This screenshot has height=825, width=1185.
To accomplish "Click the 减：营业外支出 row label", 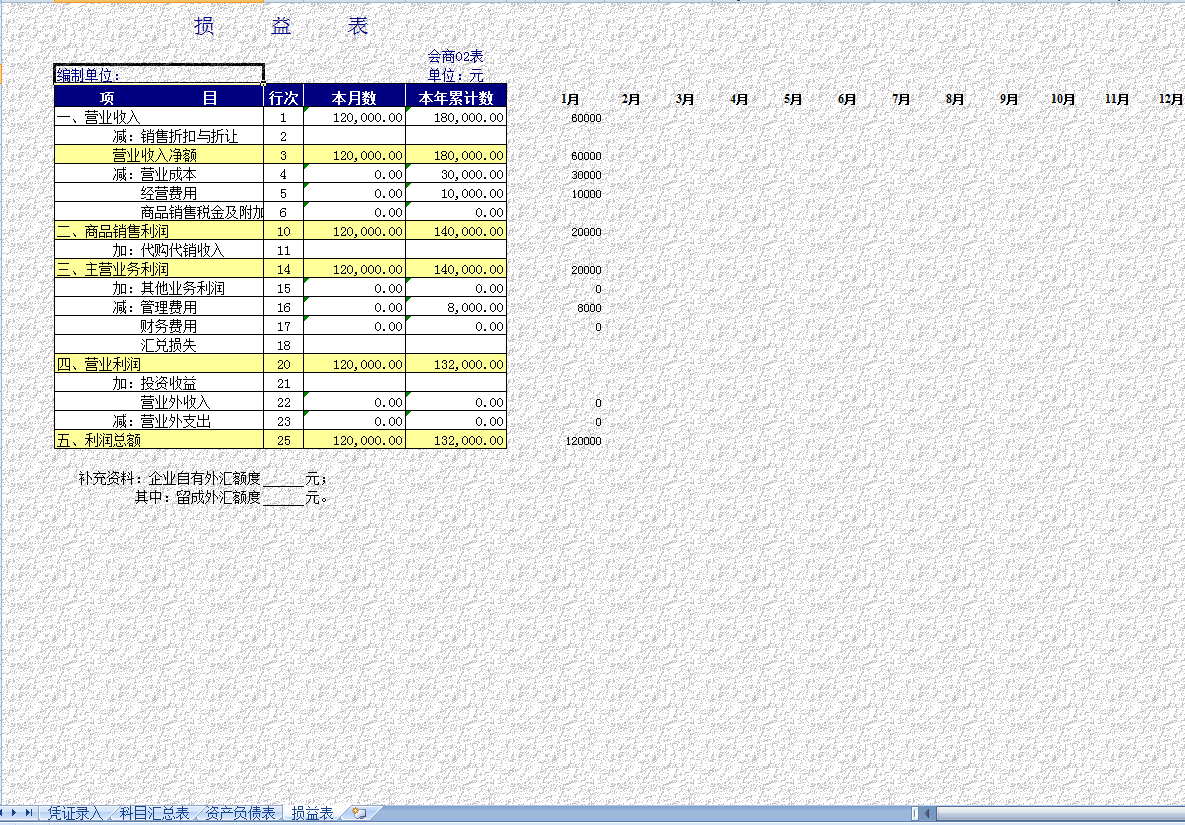I will 161,421.
